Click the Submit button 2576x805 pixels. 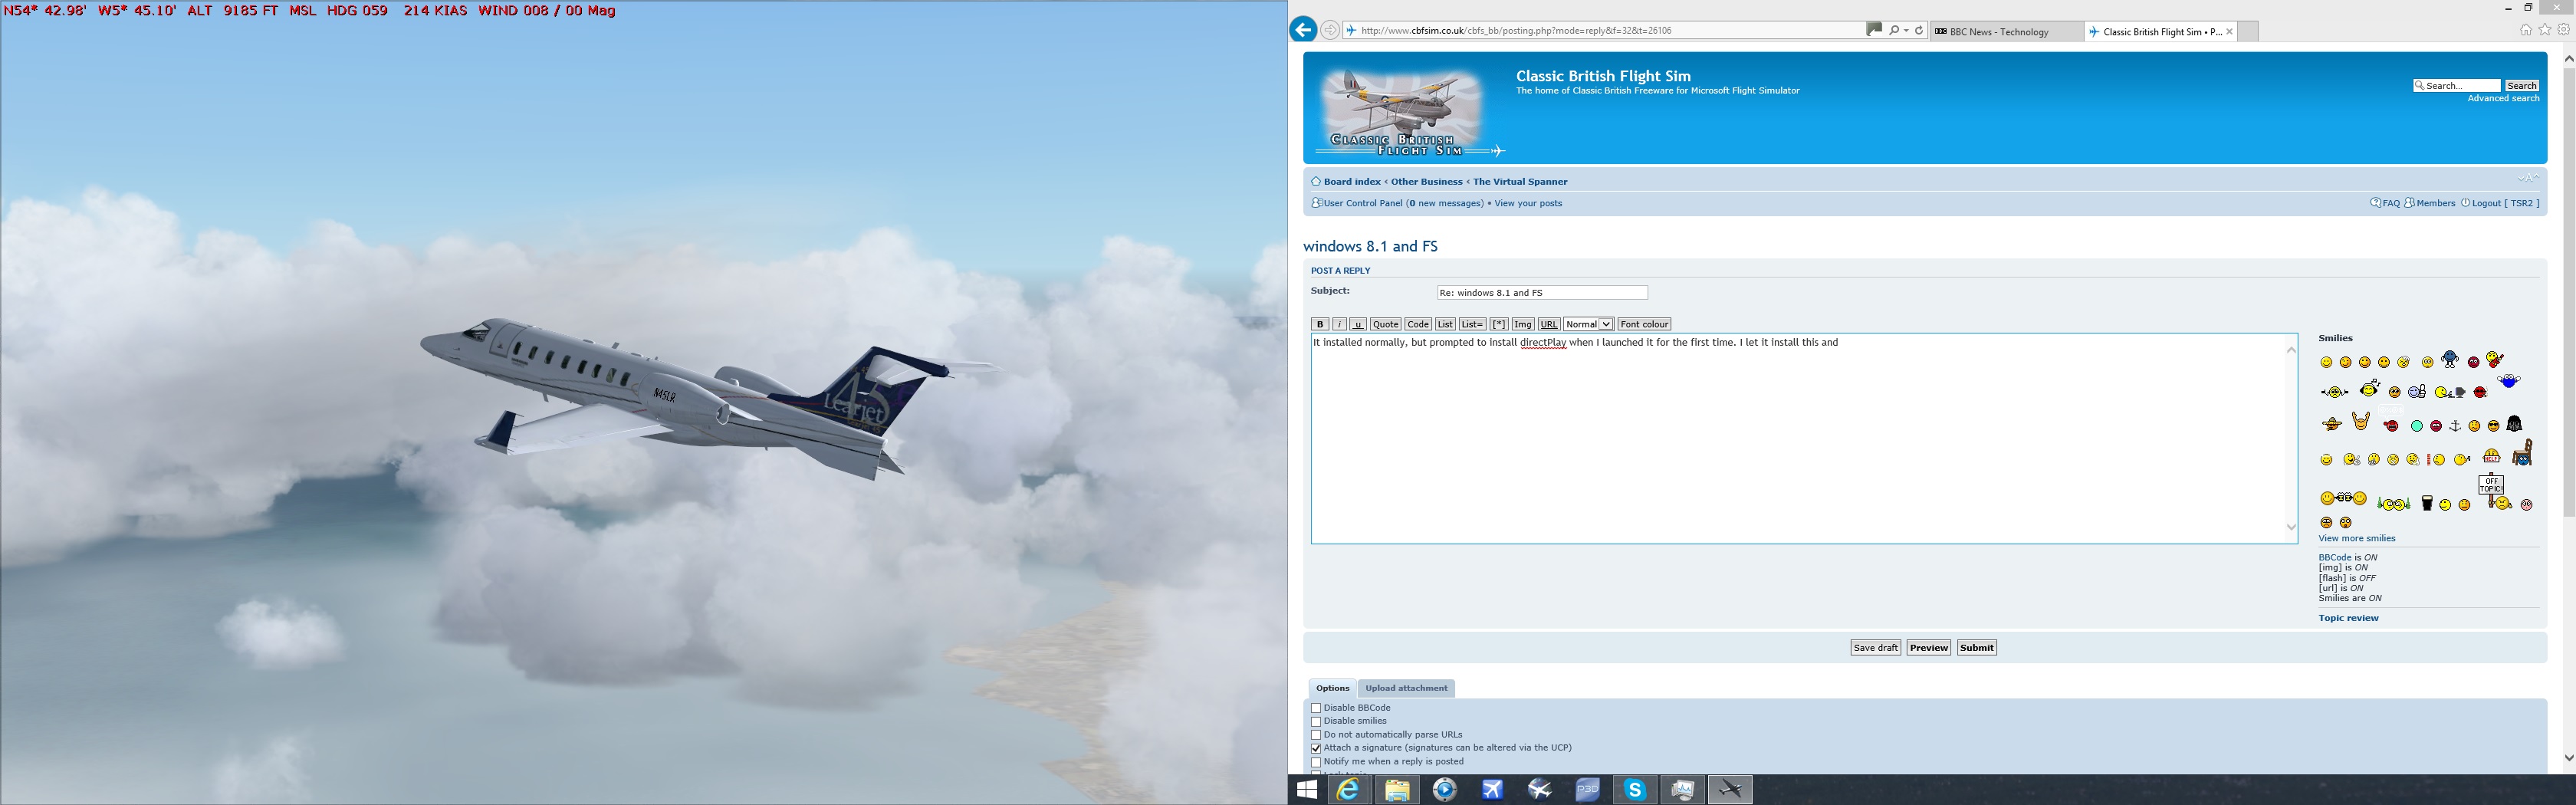tap(1976, 648)
